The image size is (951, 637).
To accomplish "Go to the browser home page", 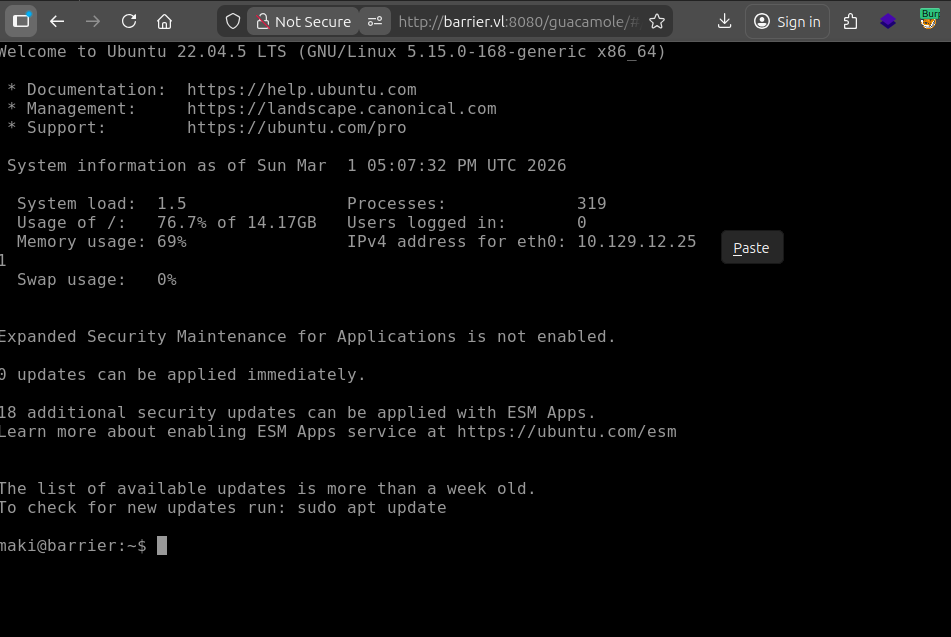I will point(165,21).
